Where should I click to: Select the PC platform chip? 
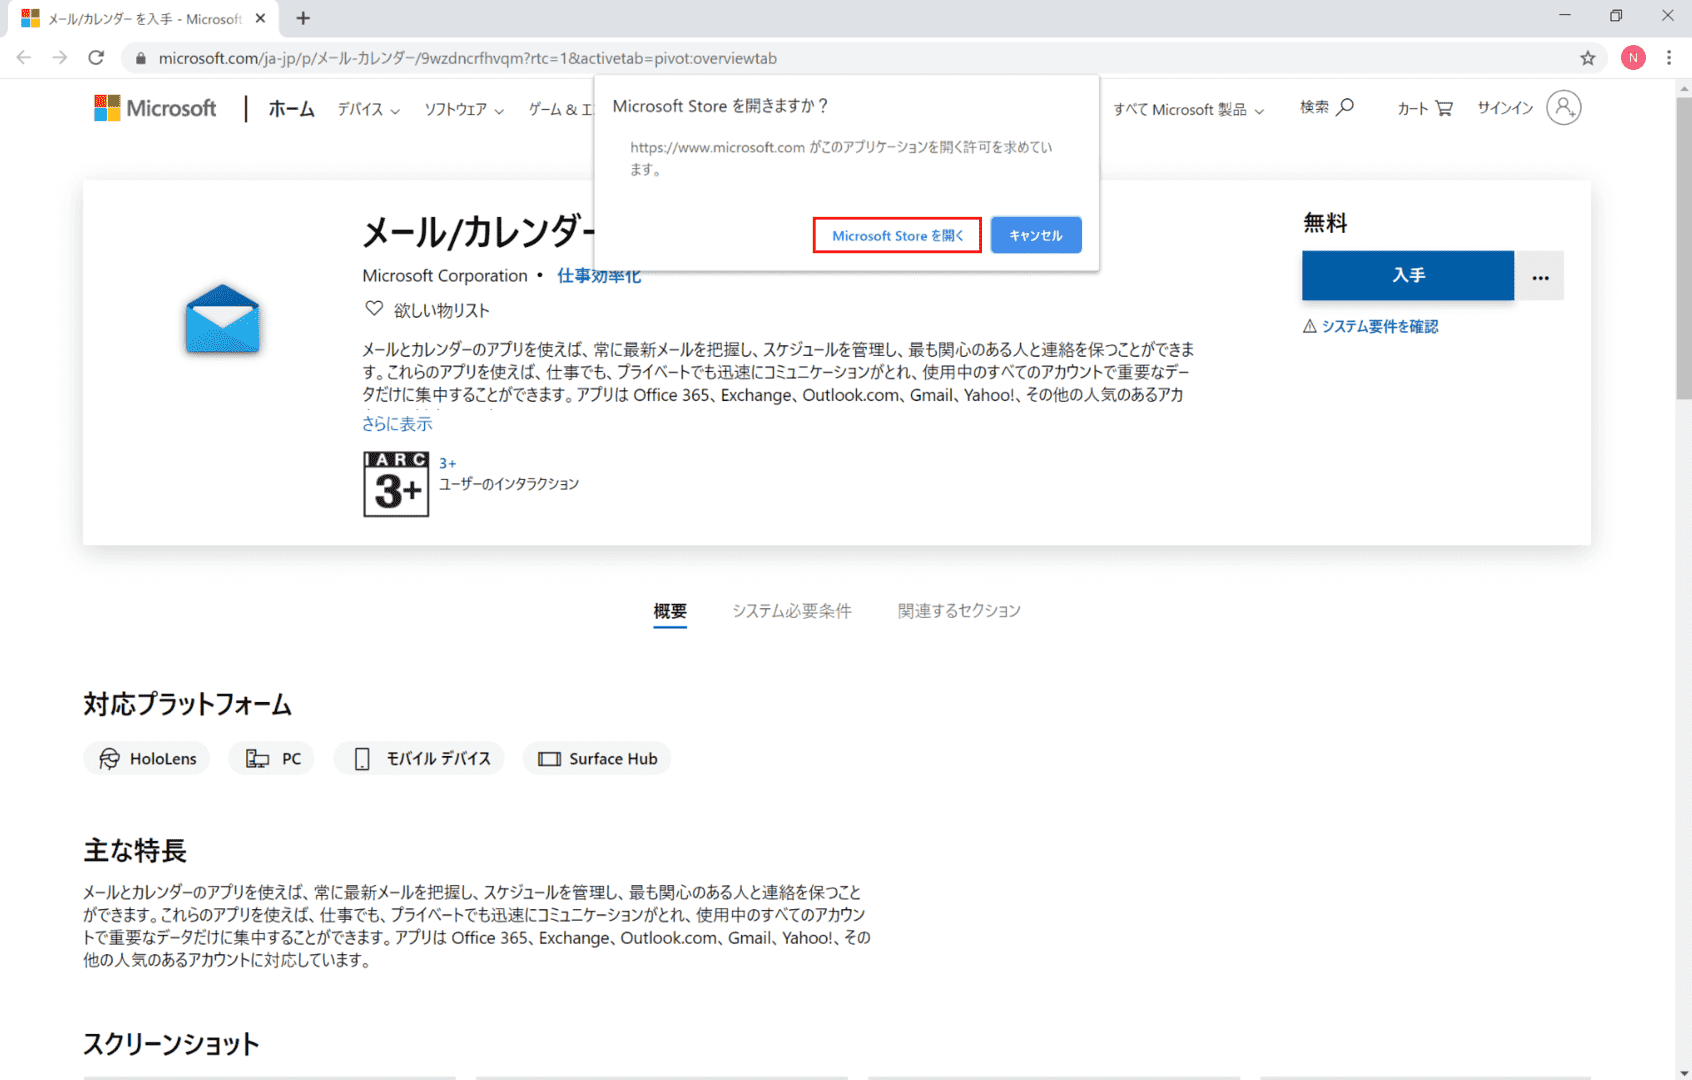coord(272,759)
